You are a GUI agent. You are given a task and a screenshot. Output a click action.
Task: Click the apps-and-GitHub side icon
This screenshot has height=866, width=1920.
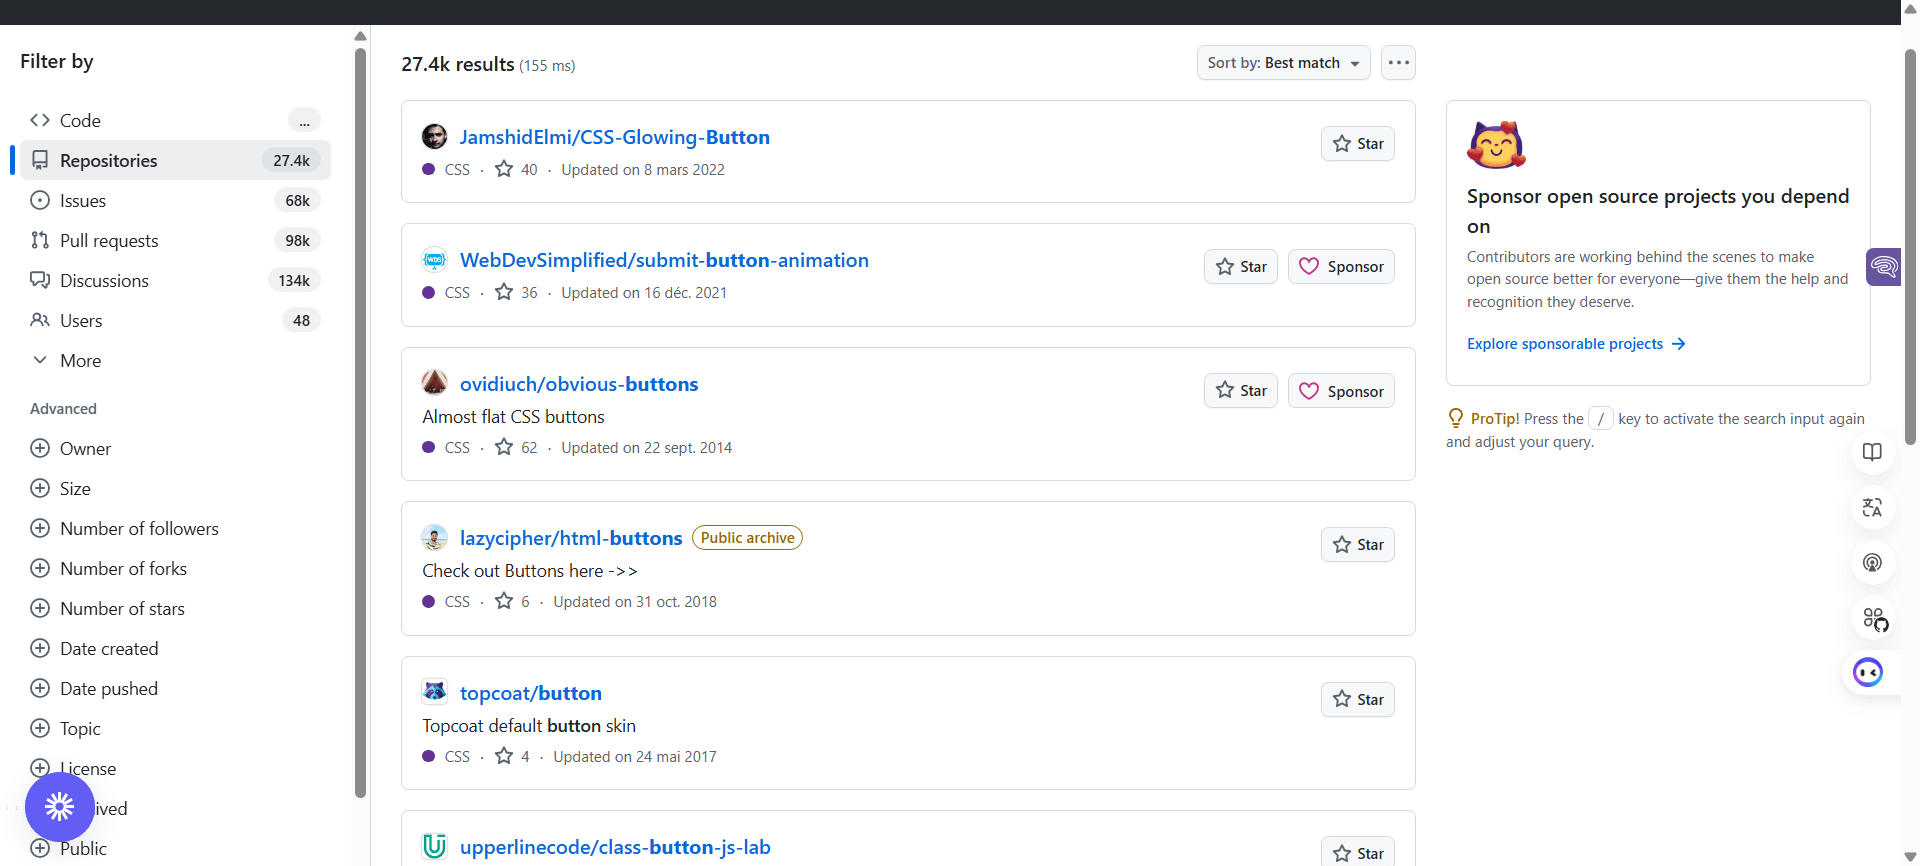coord(1874,620)
